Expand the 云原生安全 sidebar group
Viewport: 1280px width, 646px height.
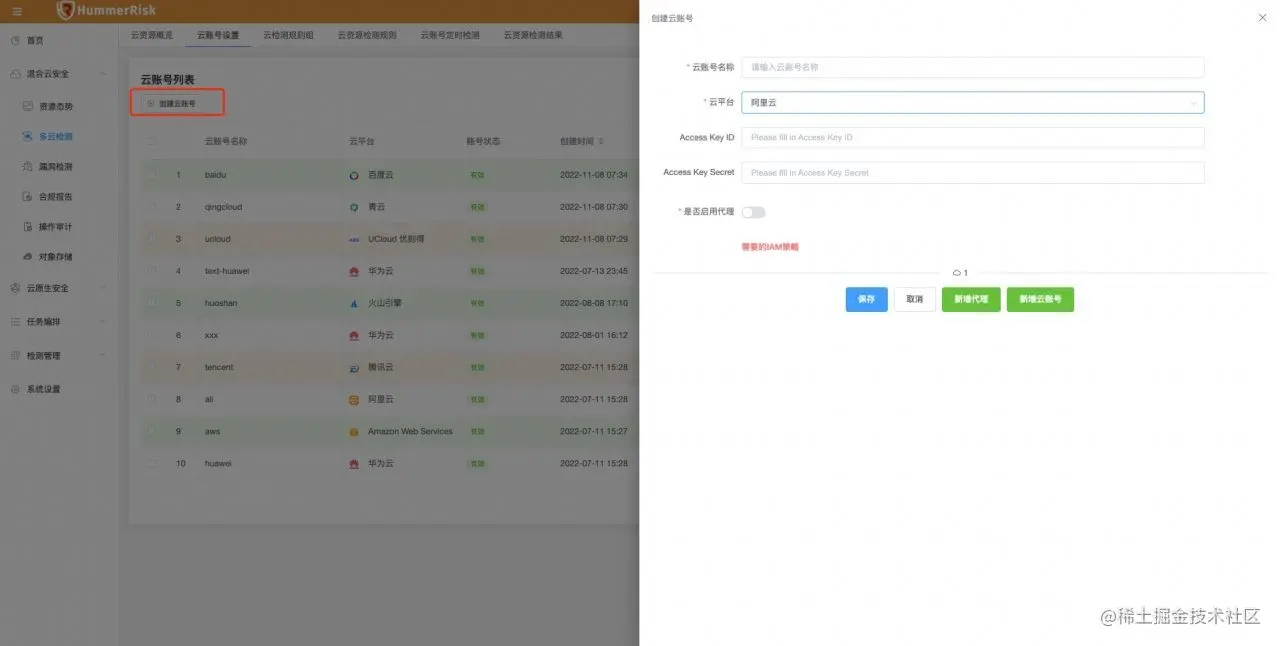[105, 288]
